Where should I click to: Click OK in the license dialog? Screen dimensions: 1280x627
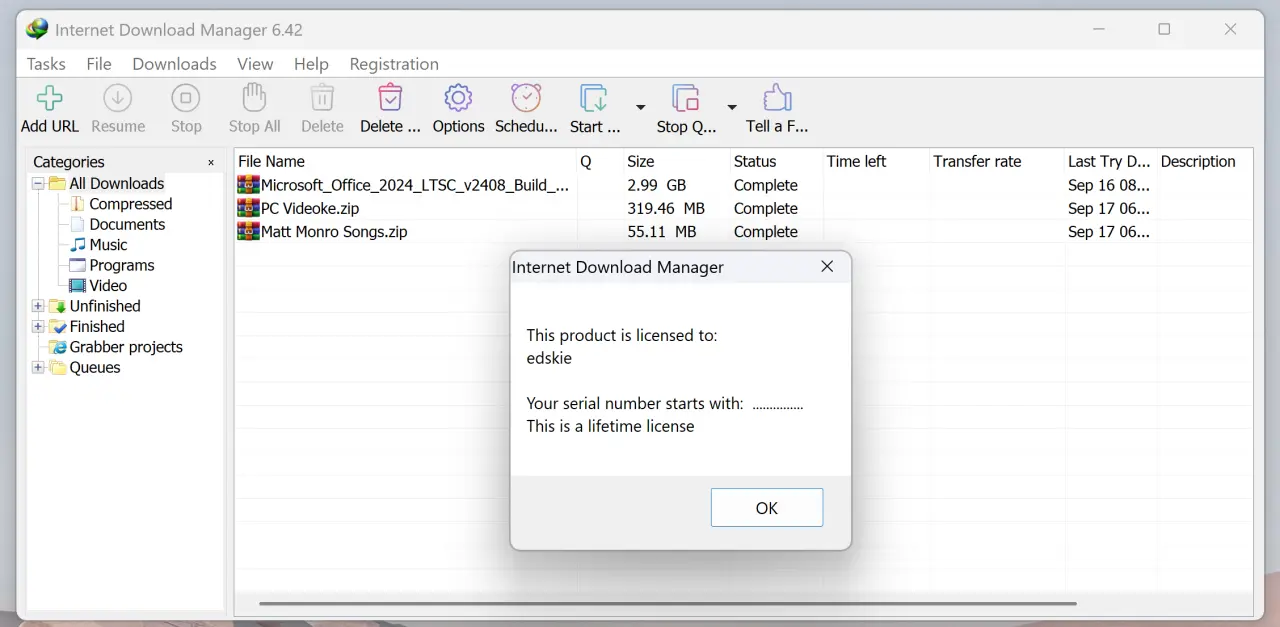tap(767, 508)
